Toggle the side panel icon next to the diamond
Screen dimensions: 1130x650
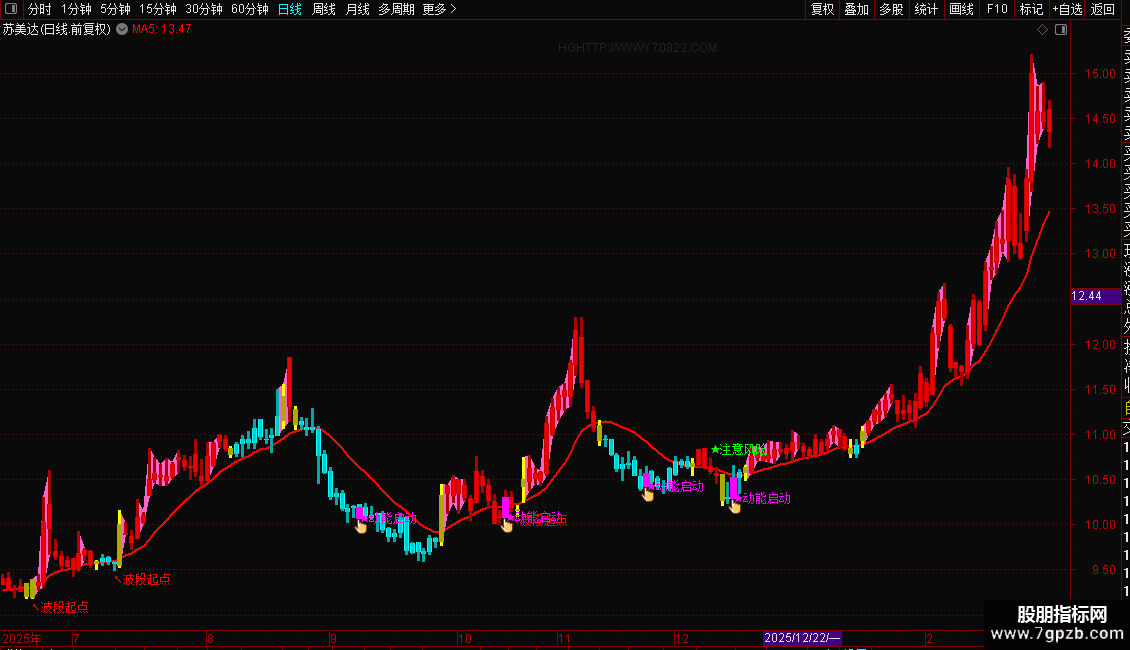[1061, 29]
